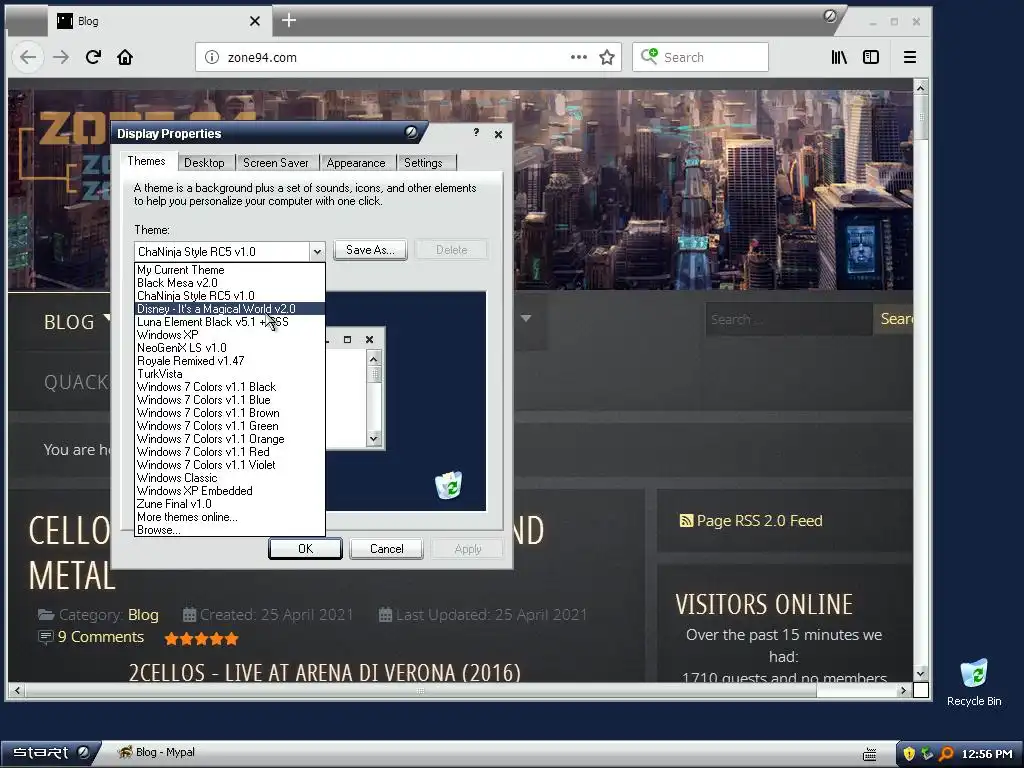Open a new browser tab
The width and height of the screenshot is (1024, 768).
(x=289, y=21)
